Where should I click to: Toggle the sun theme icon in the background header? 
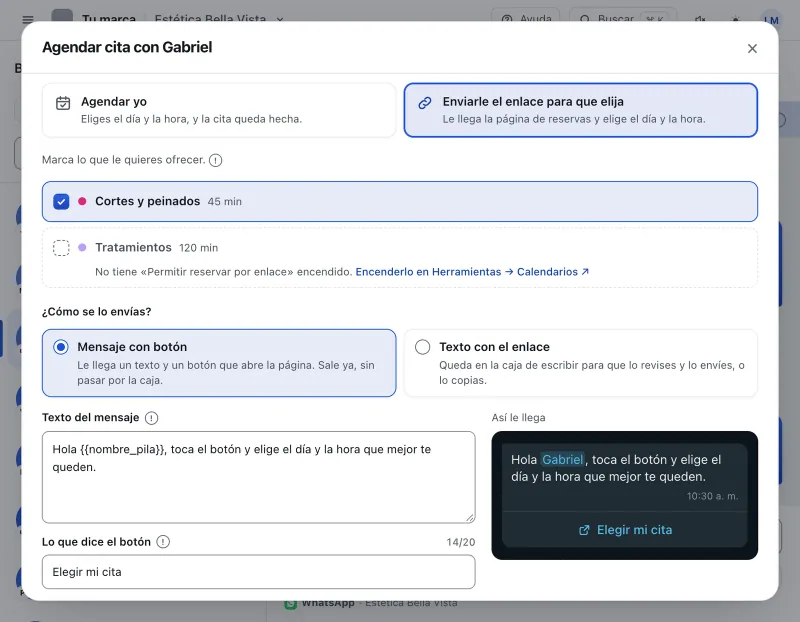pos(735,19)
